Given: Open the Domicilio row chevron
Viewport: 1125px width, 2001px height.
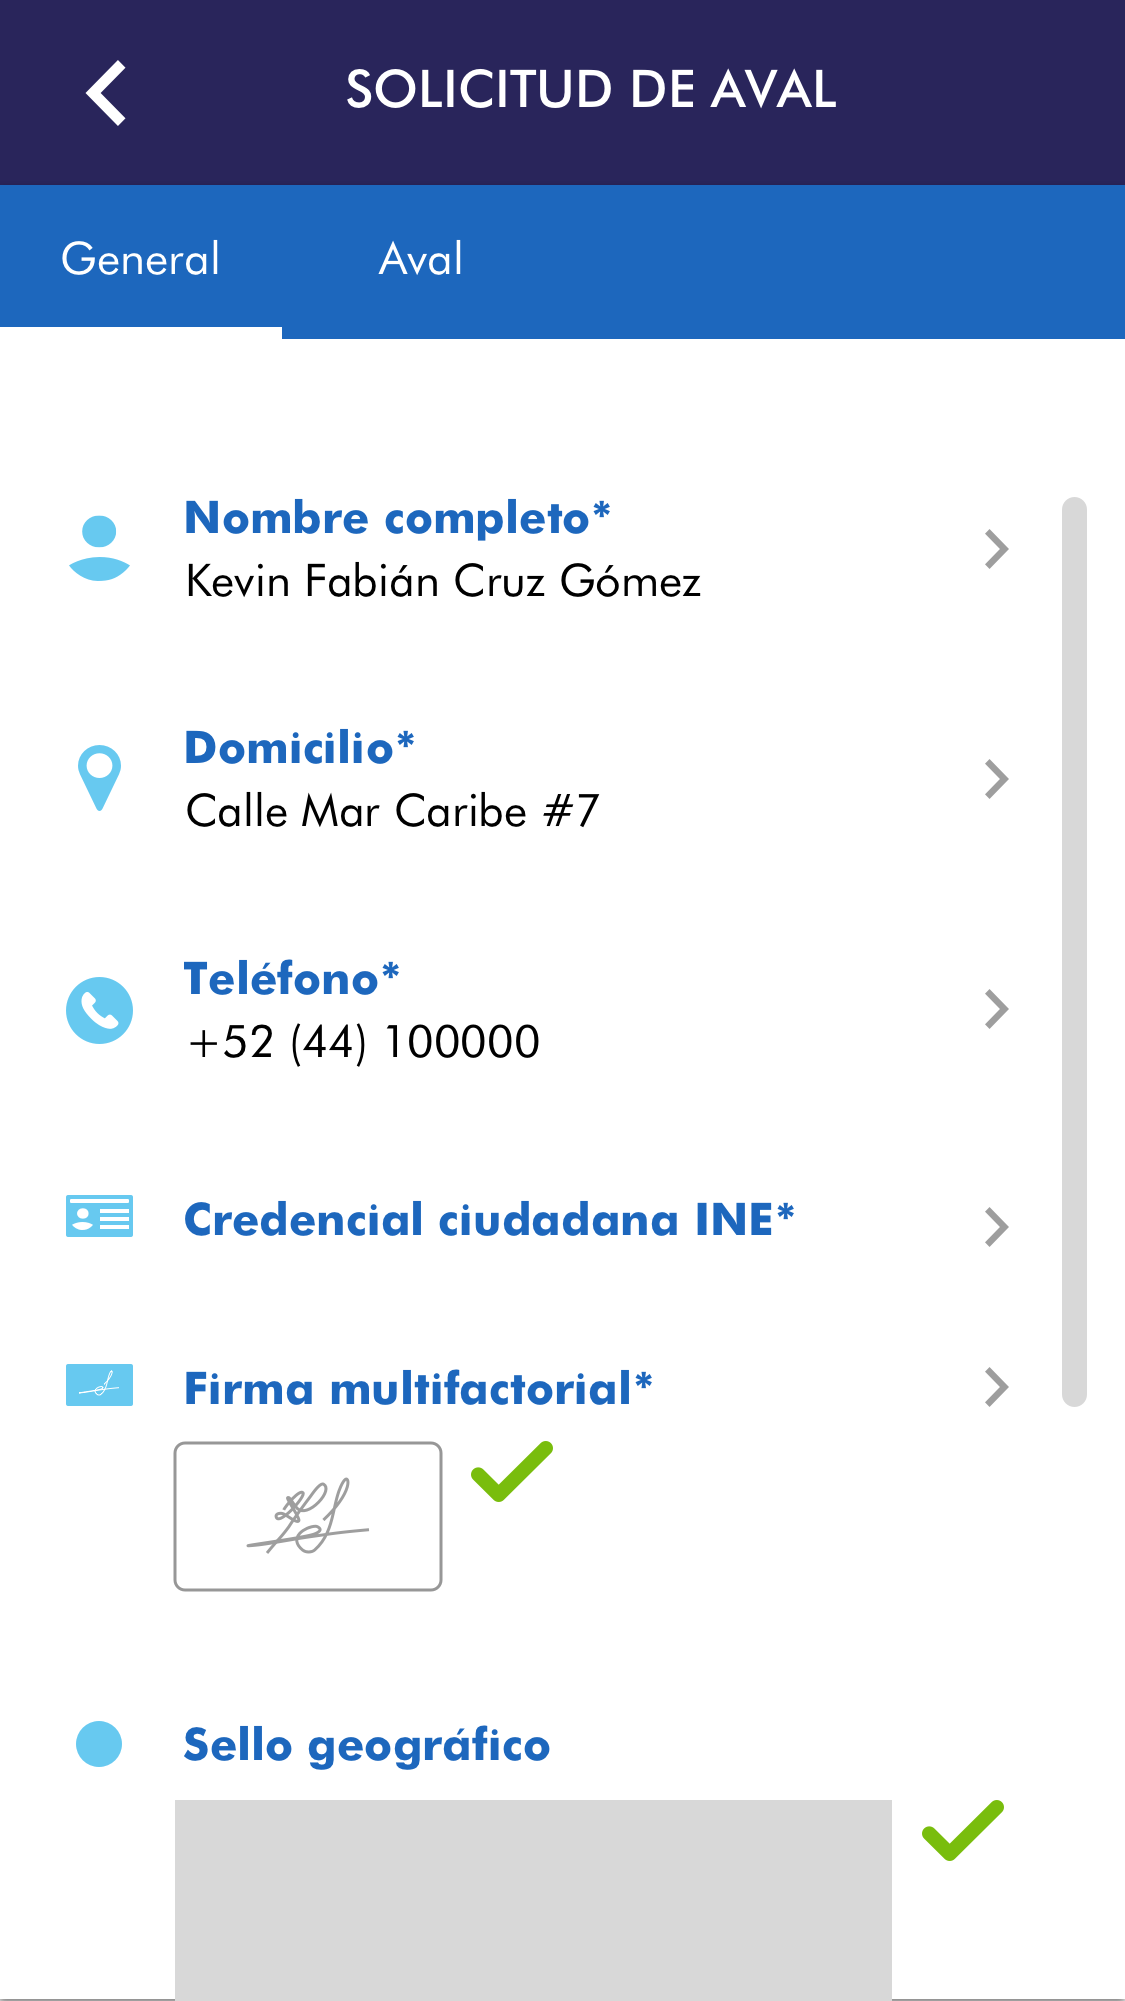Looking at the screenshot, I should (996, 779).
